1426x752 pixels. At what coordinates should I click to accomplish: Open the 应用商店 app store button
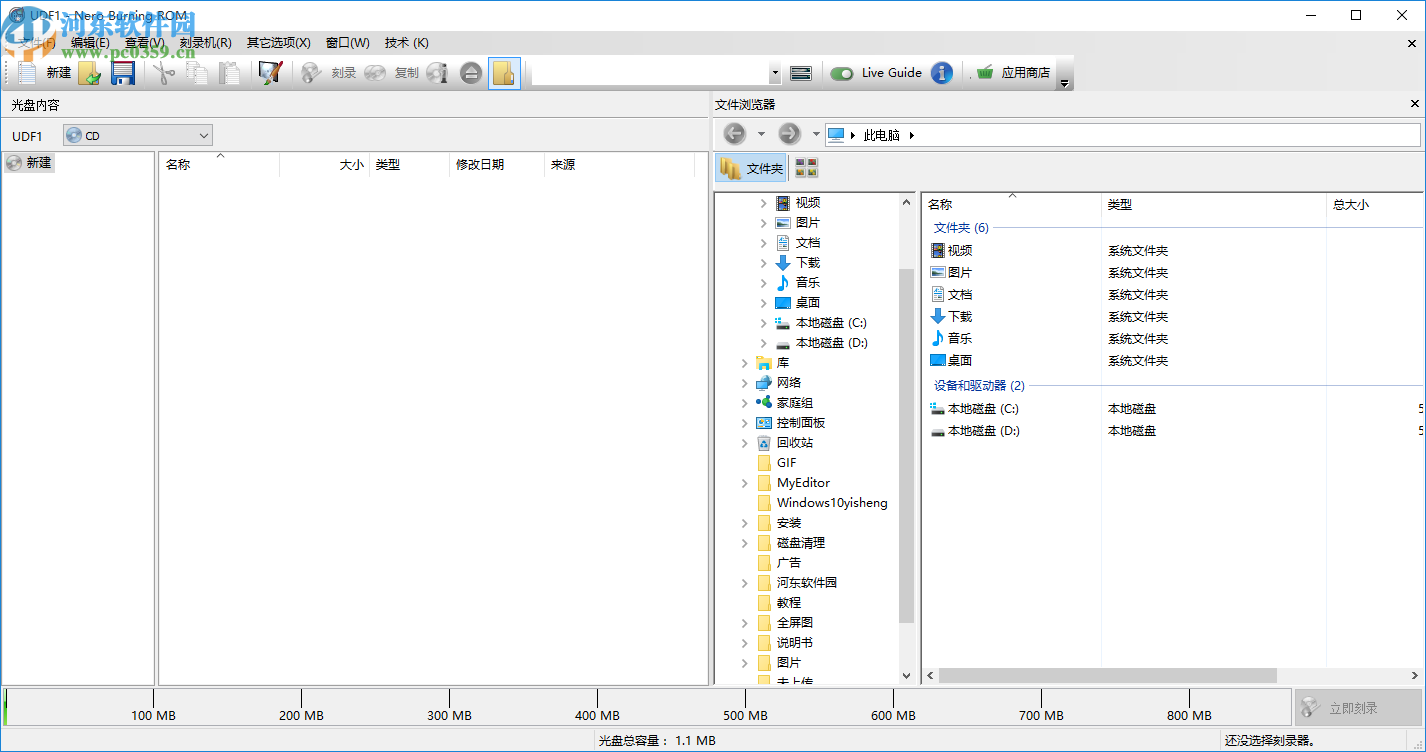tap(1013, 73)
